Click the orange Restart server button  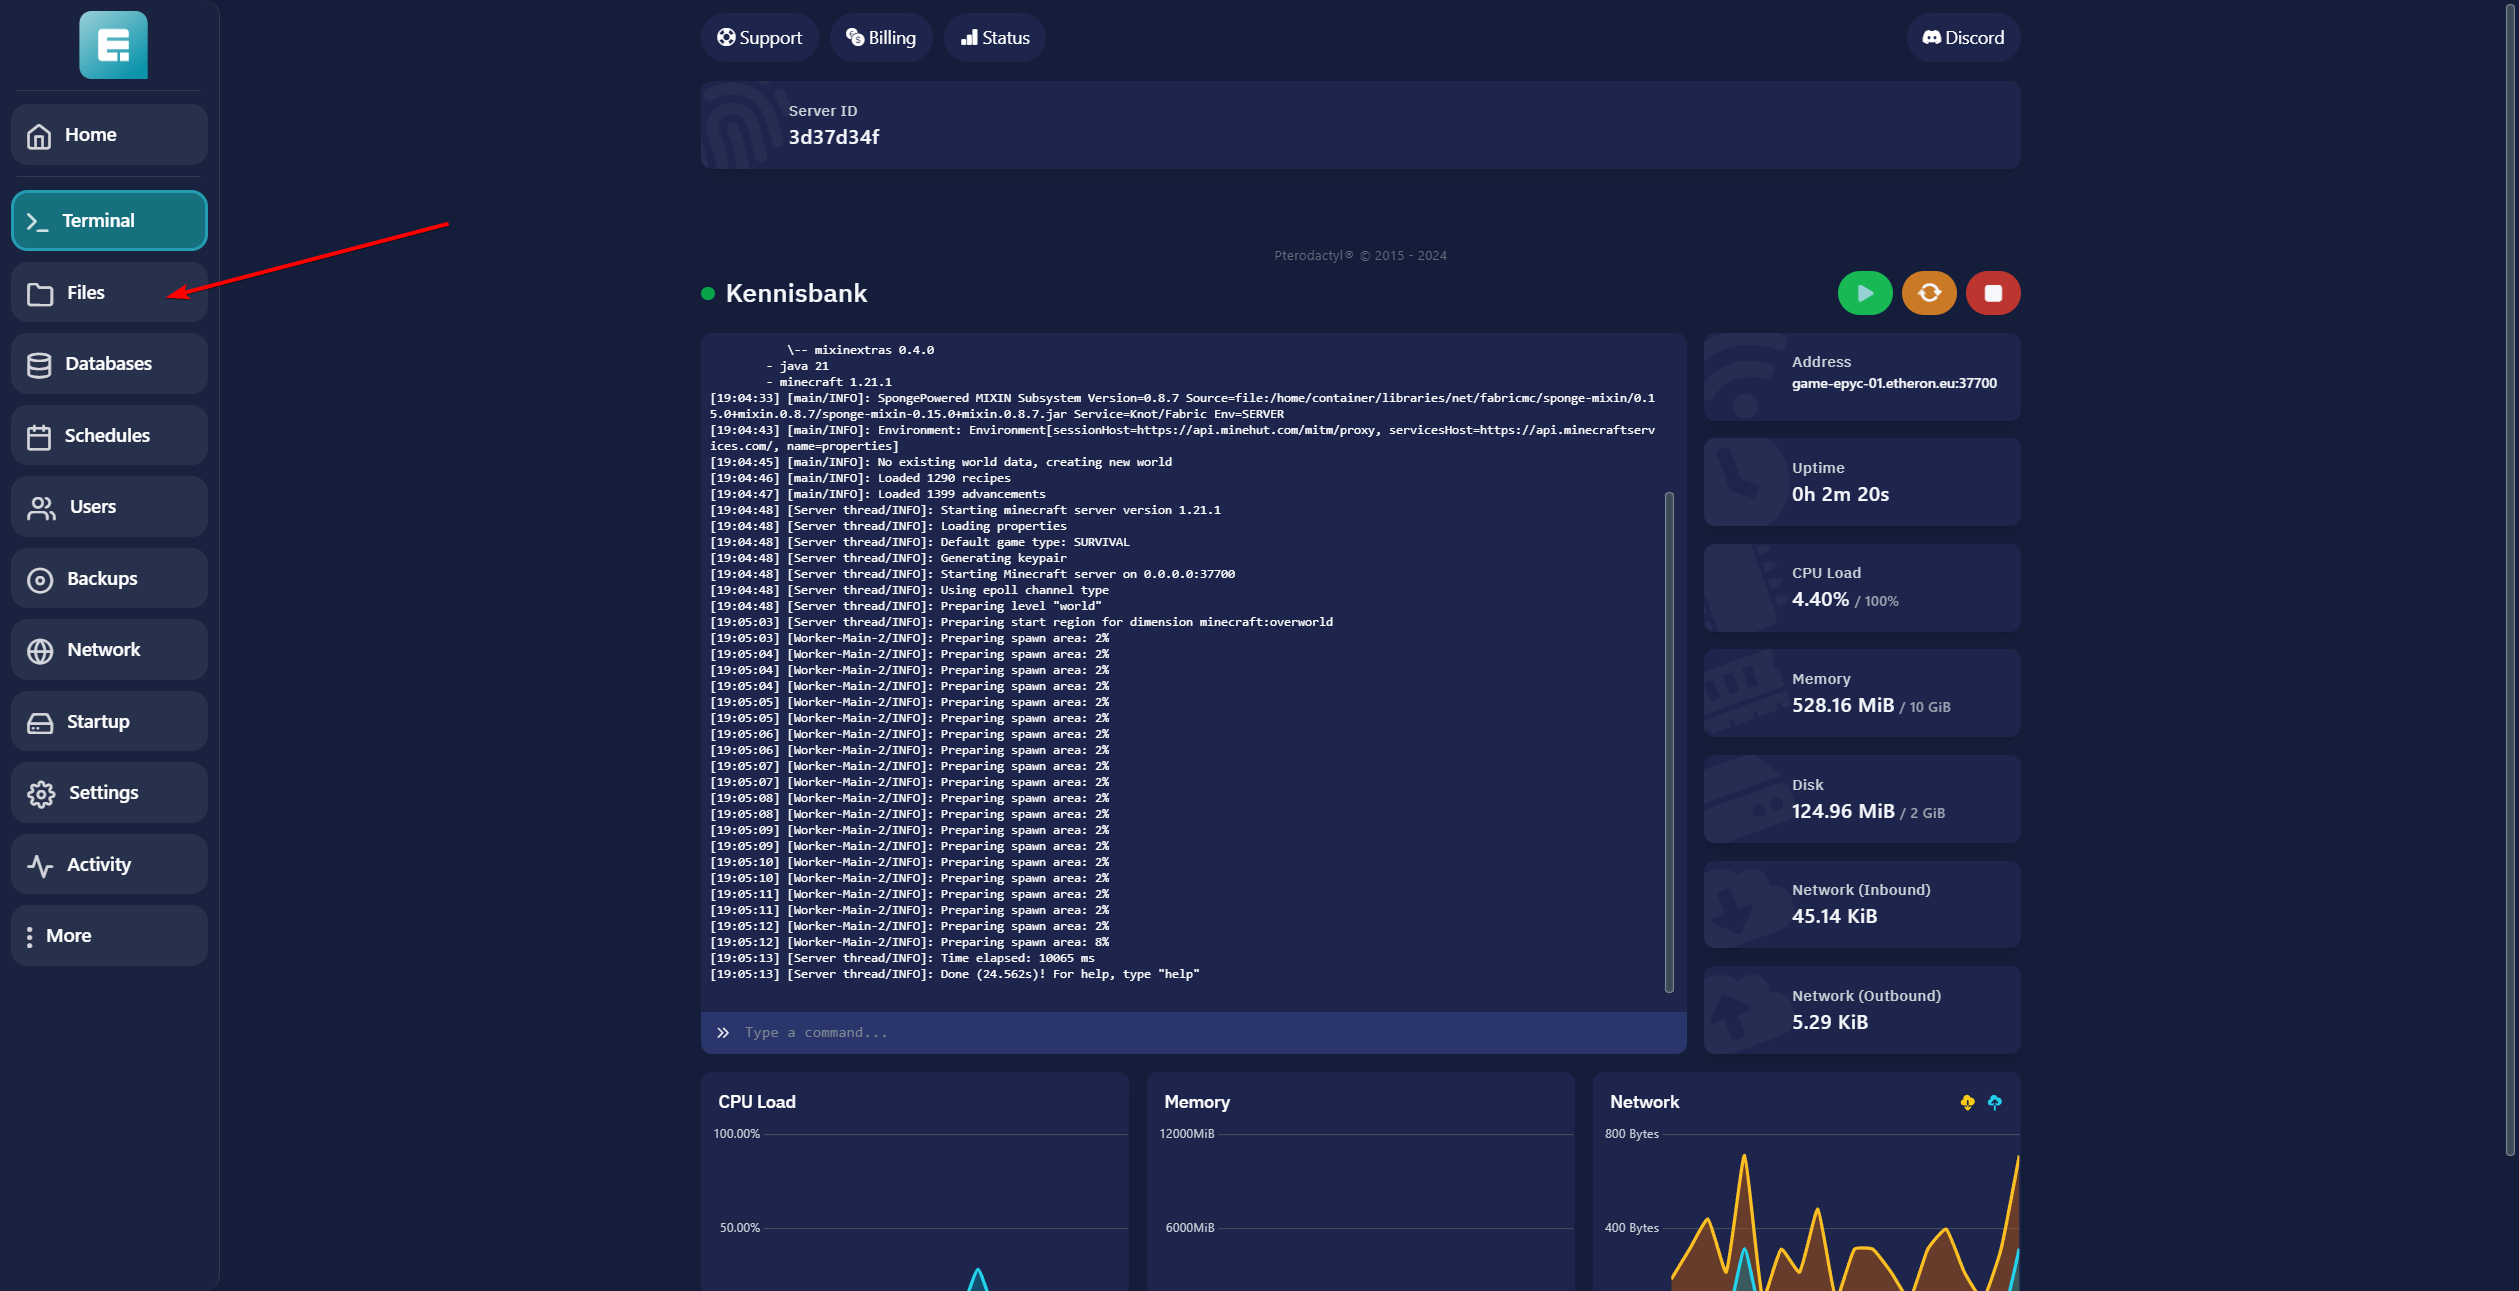click(1928, 293)
